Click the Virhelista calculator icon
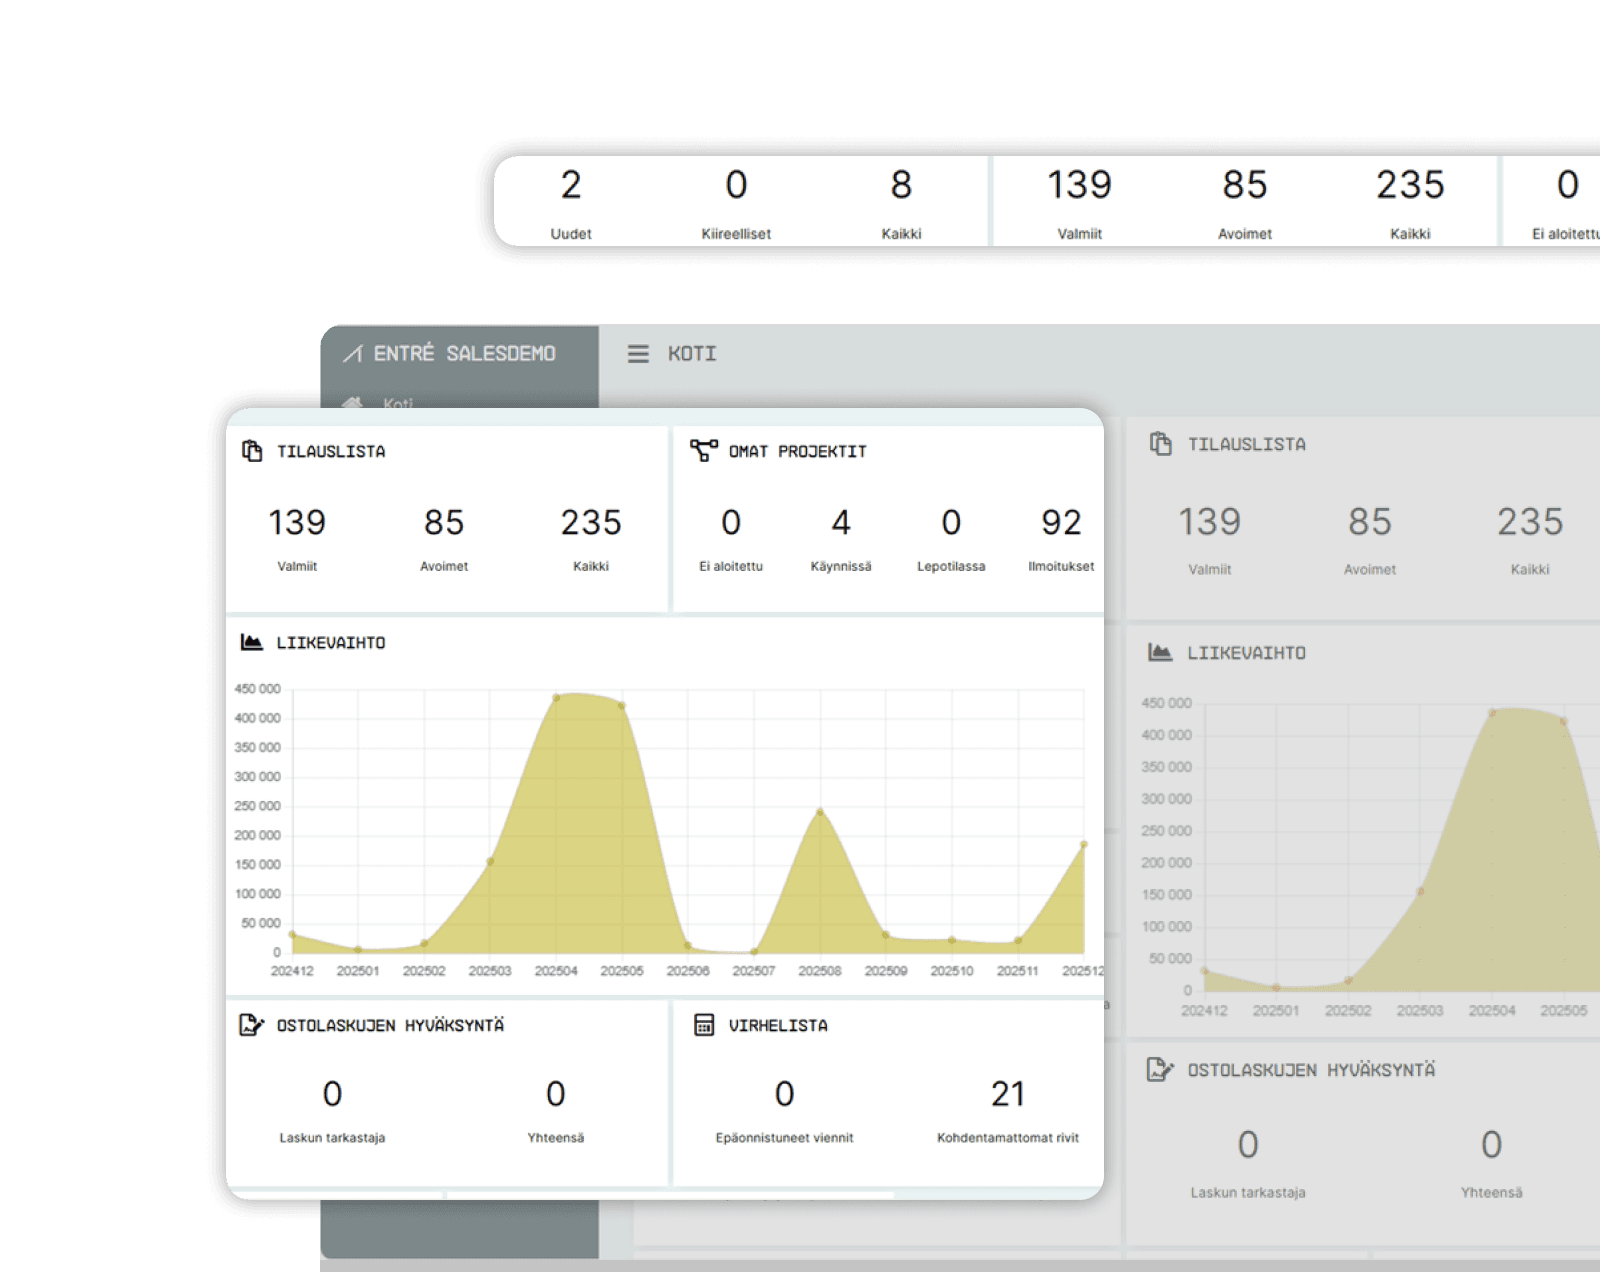The image size is (1600, 1272). 704,1025
